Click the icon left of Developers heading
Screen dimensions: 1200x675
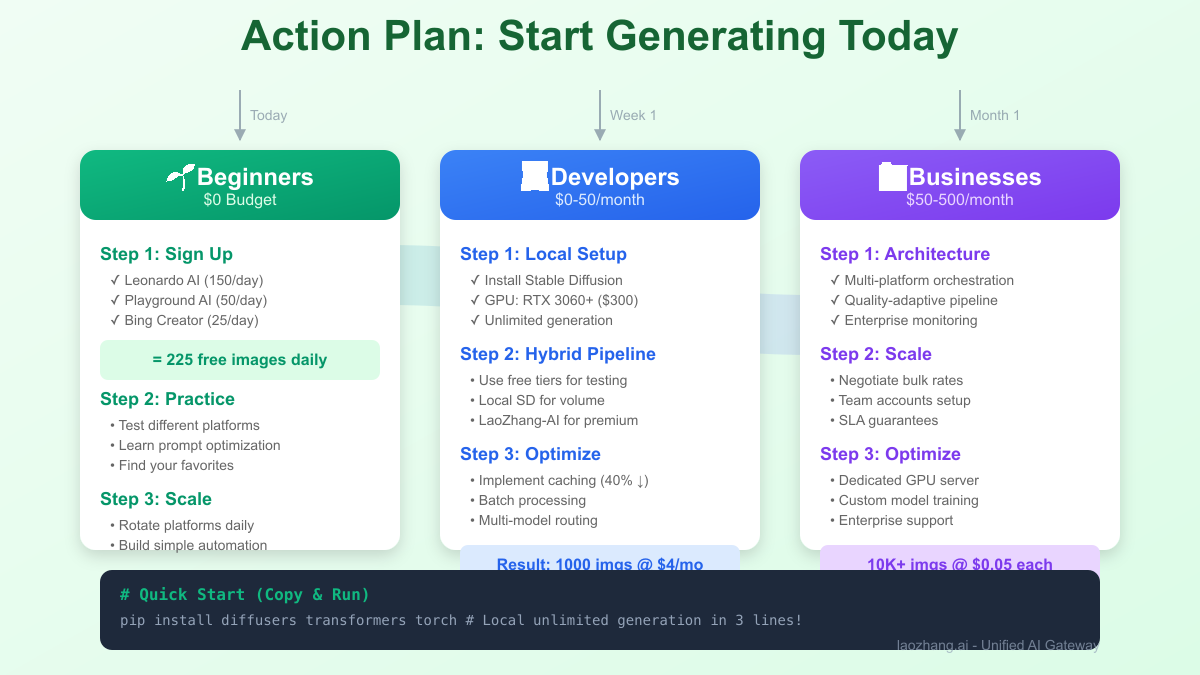pyautogui.click(x=535, y=177)
